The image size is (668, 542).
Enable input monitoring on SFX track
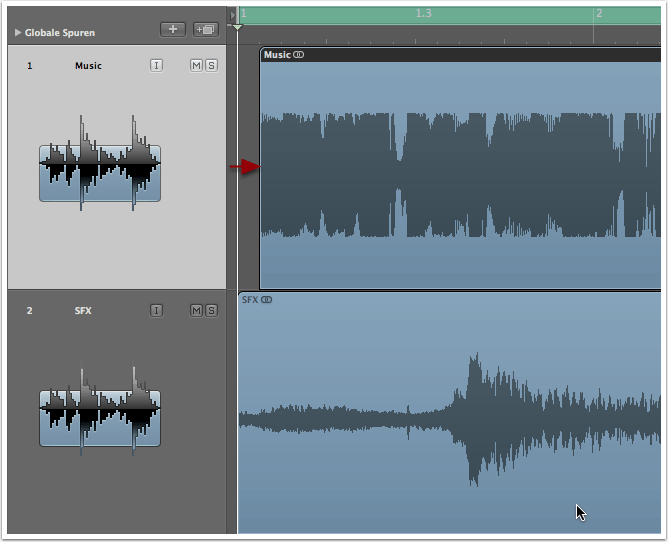point(156,310)
